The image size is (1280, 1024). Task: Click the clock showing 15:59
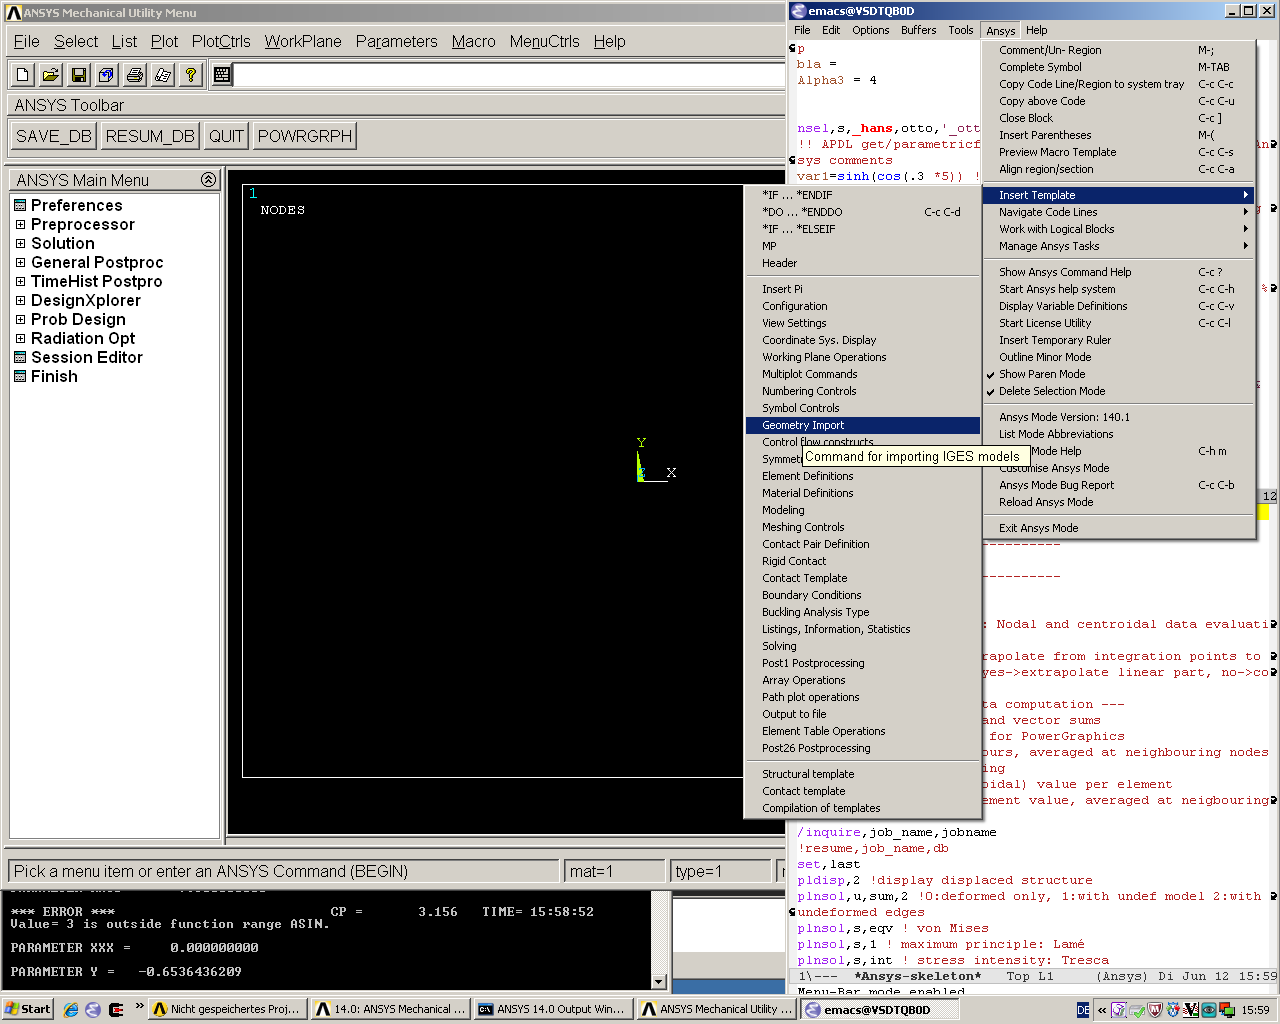point(1255,1010)
